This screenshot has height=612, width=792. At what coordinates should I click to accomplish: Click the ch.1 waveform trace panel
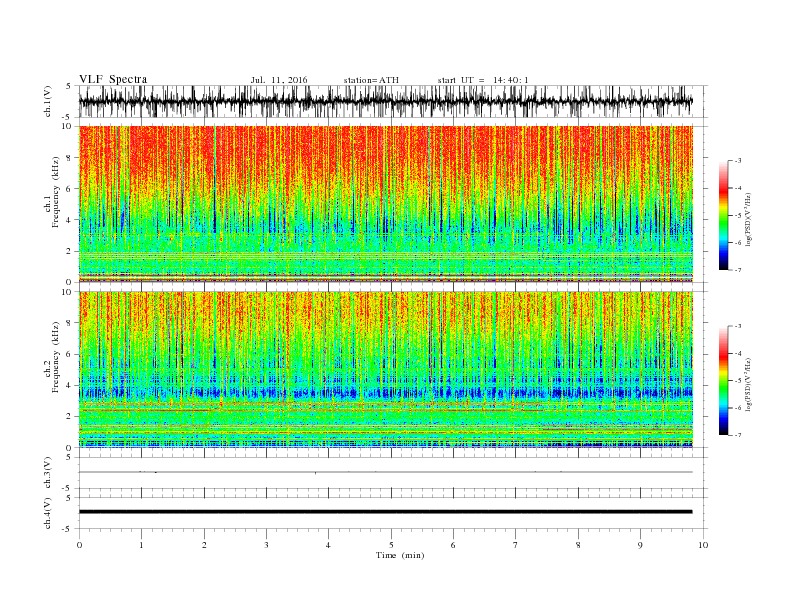point(393,101)
